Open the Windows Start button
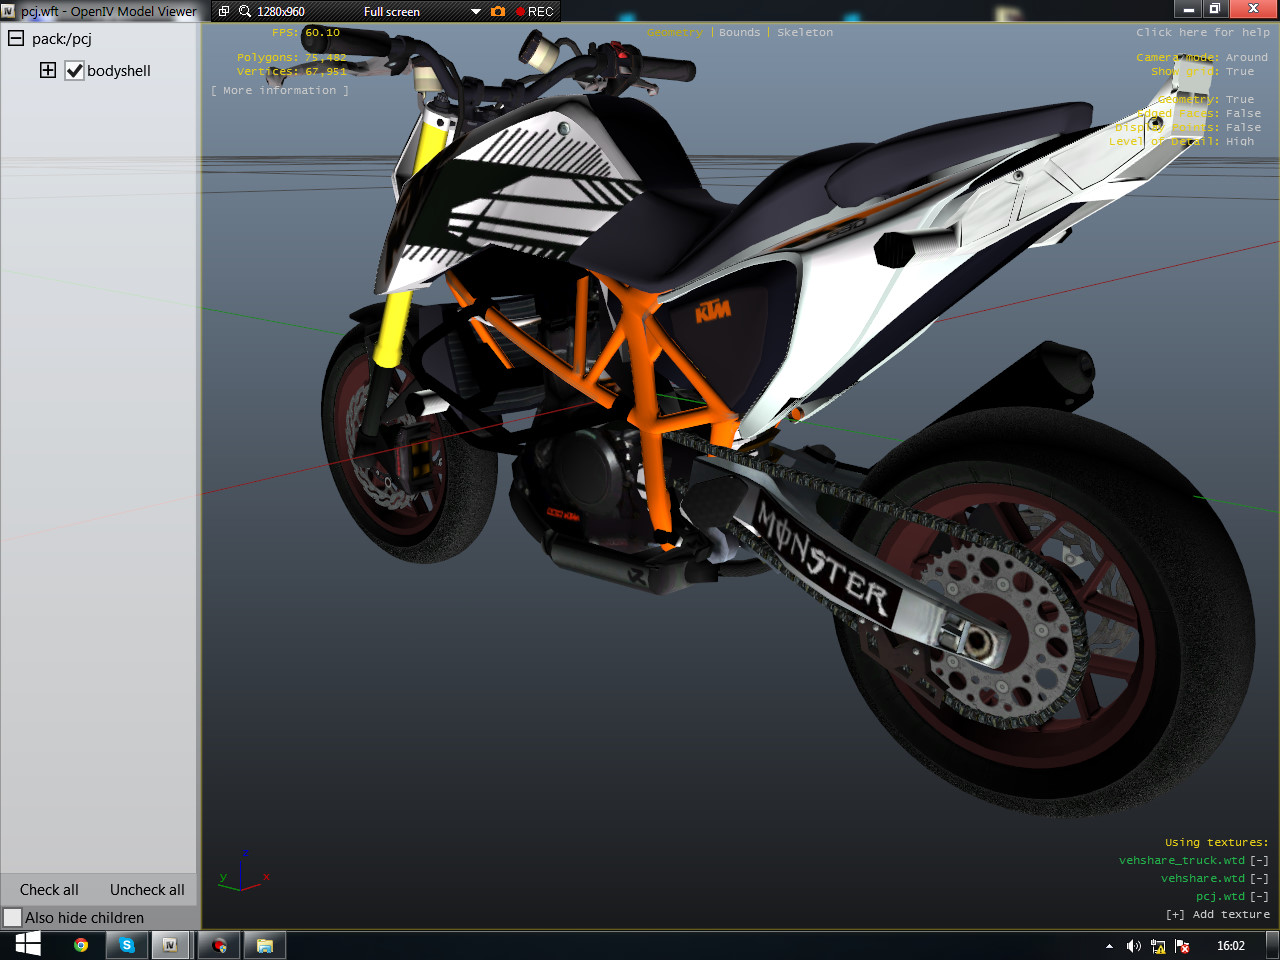The width and height of the screenshot is (1280, 960). coord(28,945)
